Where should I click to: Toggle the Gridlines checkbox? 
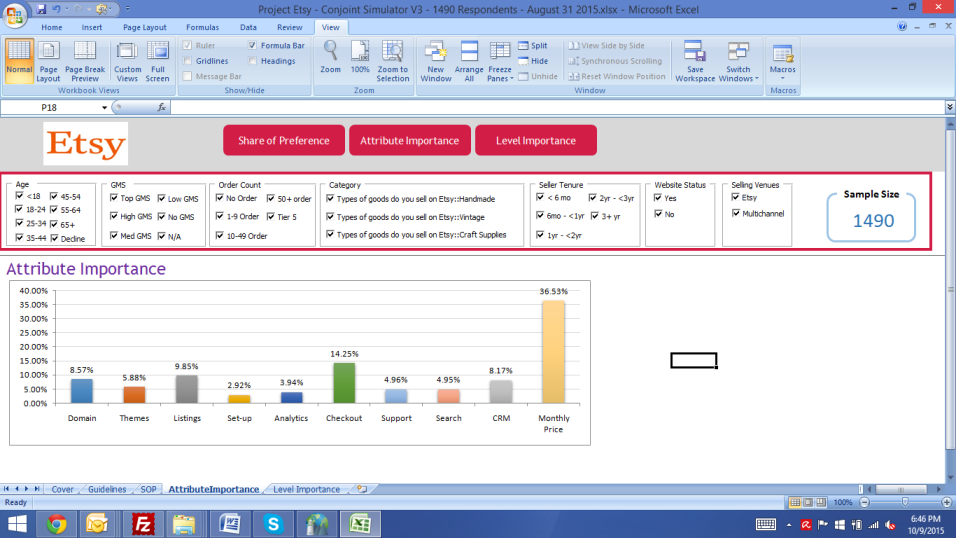point(188,61)
